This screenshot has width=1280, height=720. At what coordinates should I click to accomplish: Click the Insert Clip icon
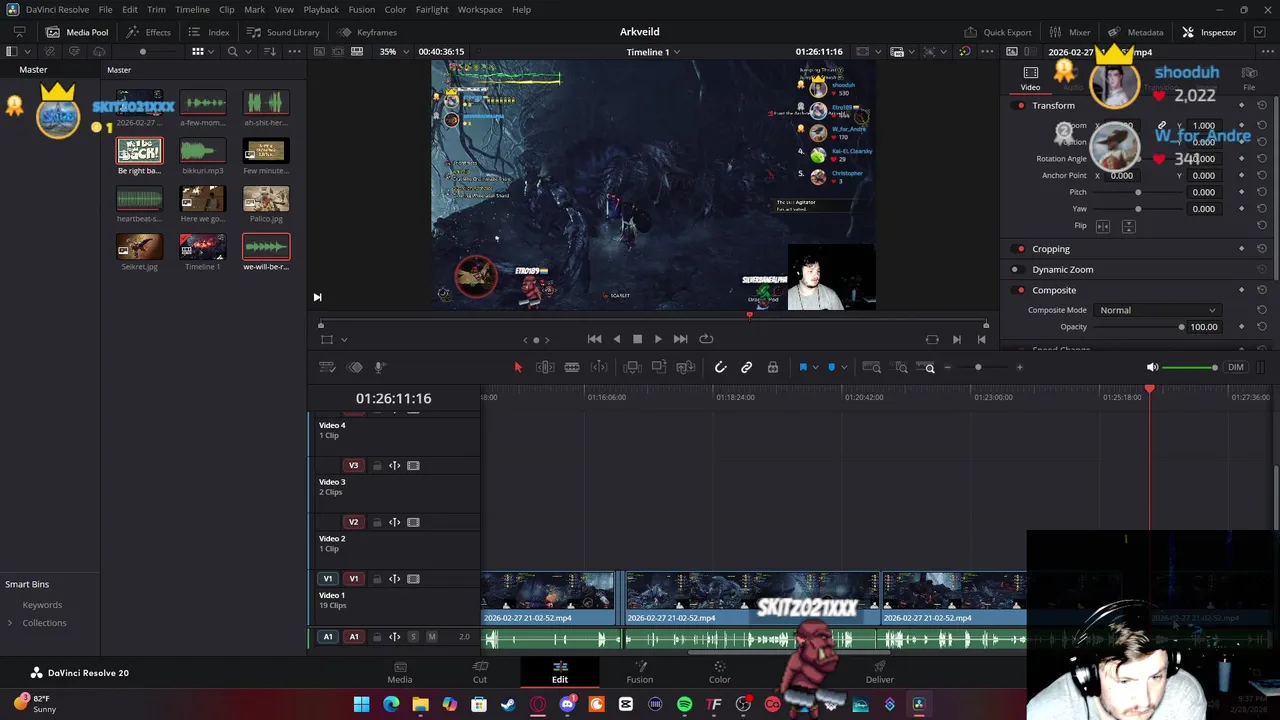coord(632,368)
